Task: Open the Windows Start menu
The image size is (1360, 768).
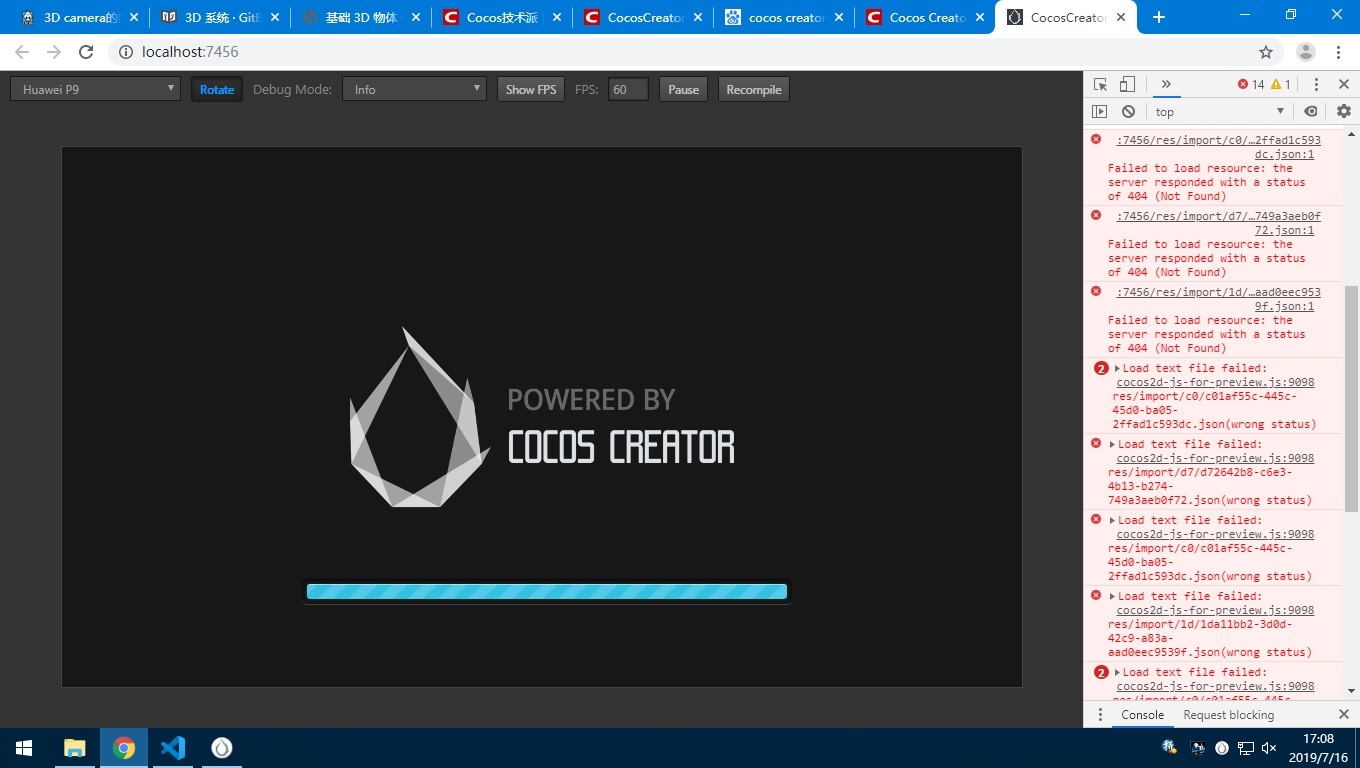Action: pos(24,748)
